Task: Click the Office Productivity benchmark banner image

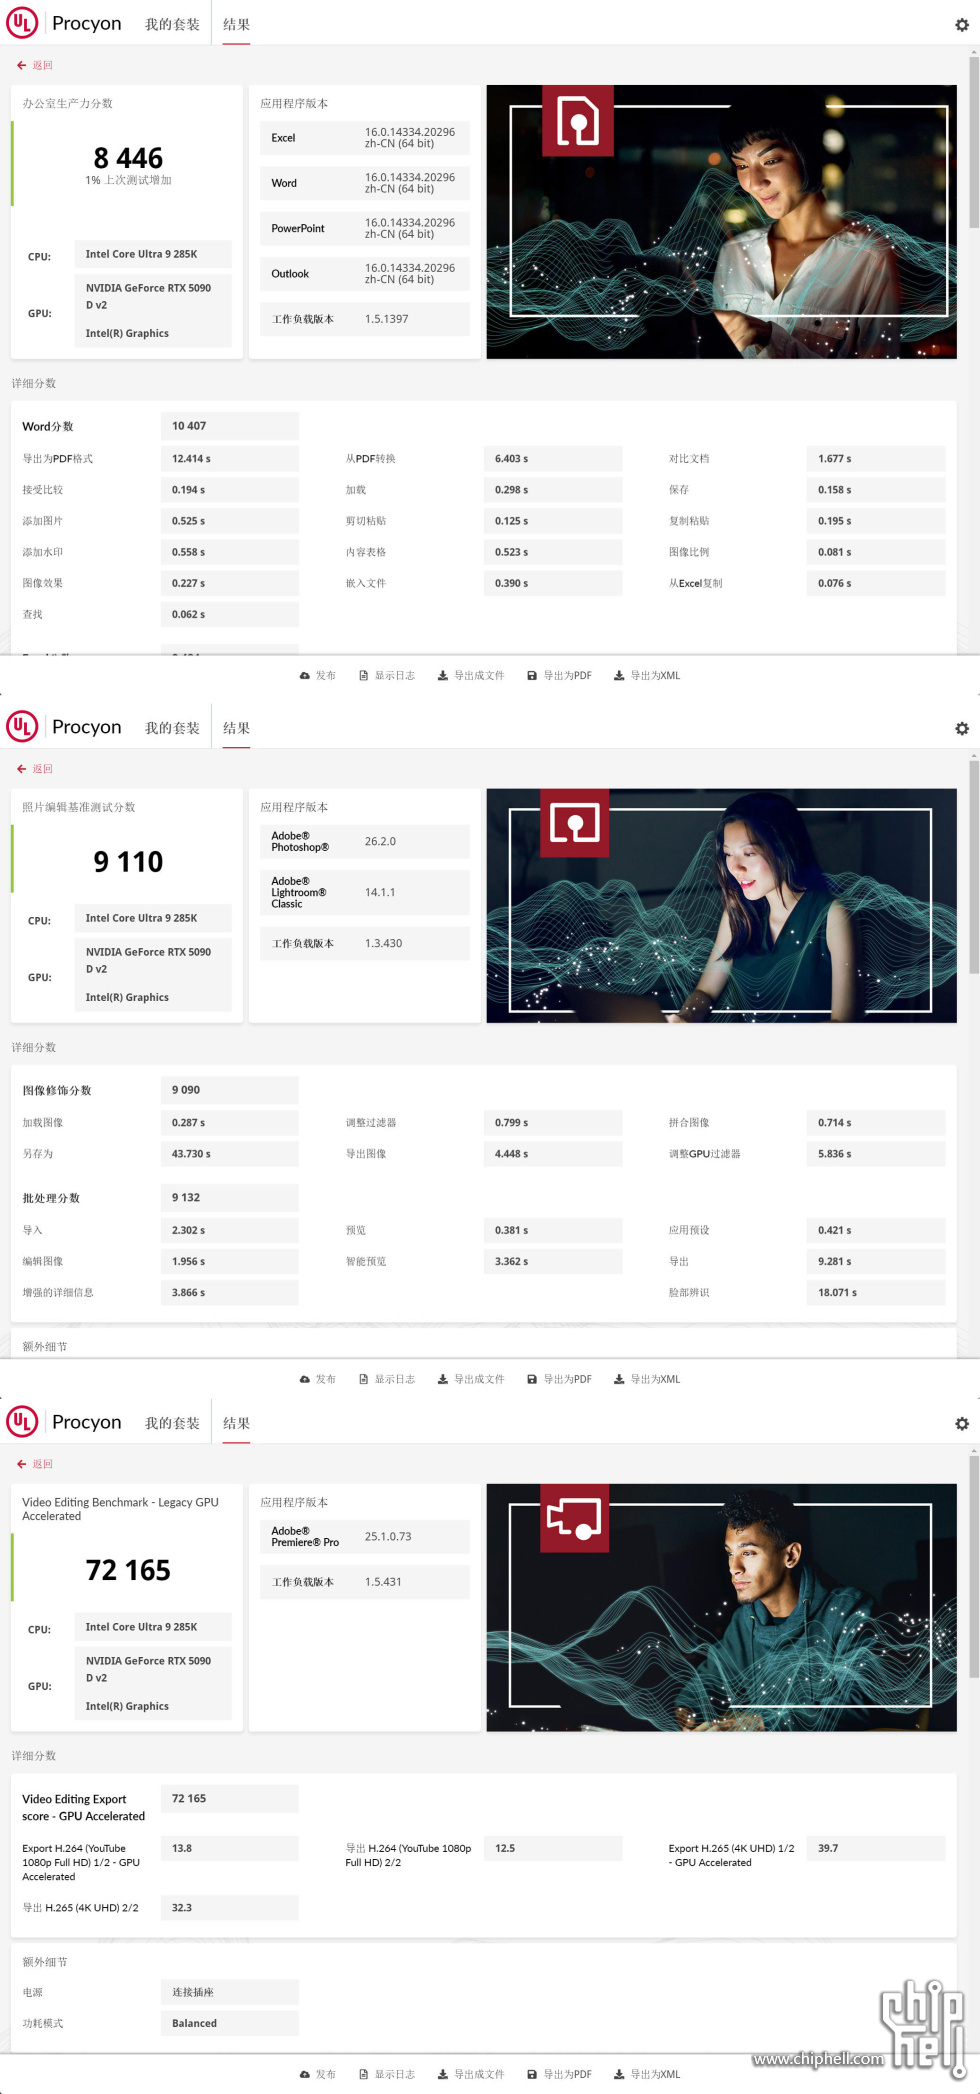Action: [721, 222]
